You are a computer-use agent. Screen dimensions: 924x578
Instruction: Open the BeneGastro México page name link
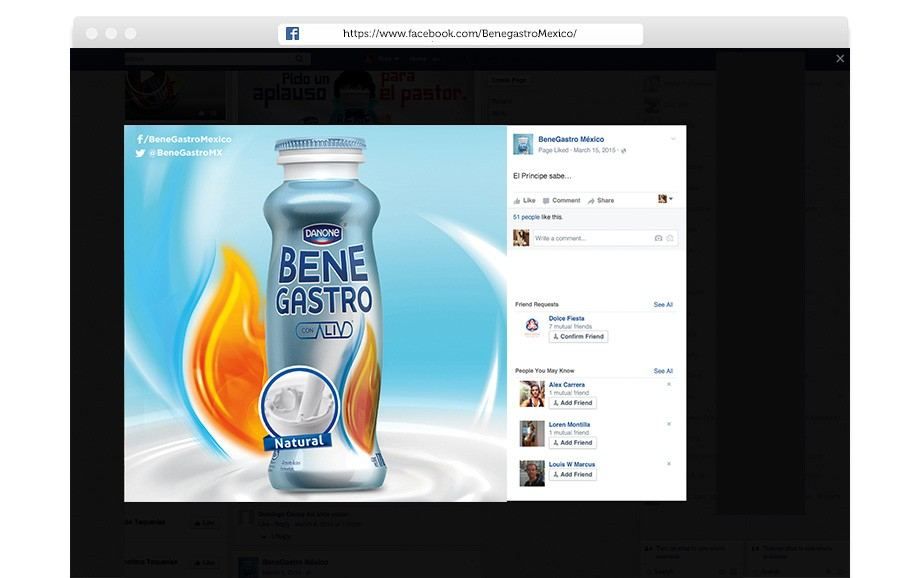point(571,140)
